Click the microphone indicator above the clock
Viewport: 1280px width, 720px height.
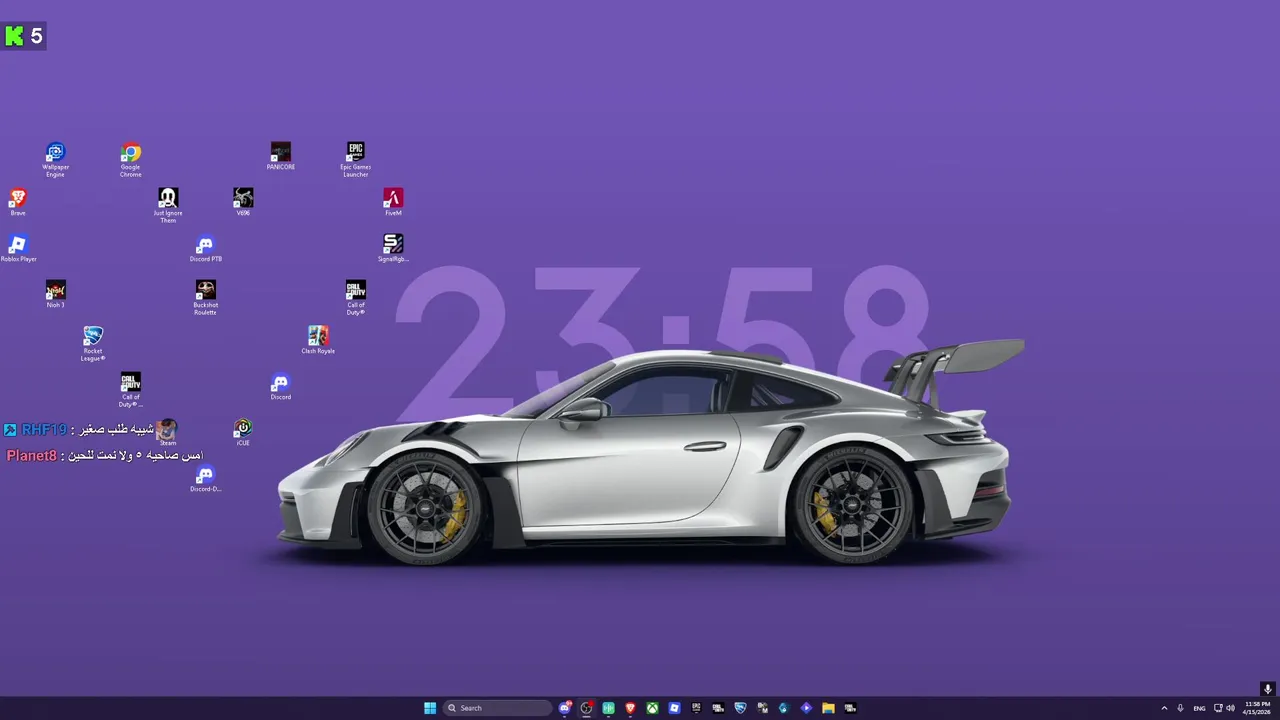pos(1268,689)
